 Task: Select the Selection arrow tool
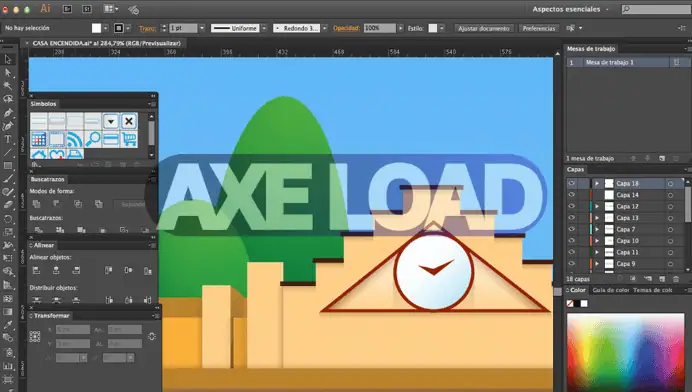[x=8, y=59]
